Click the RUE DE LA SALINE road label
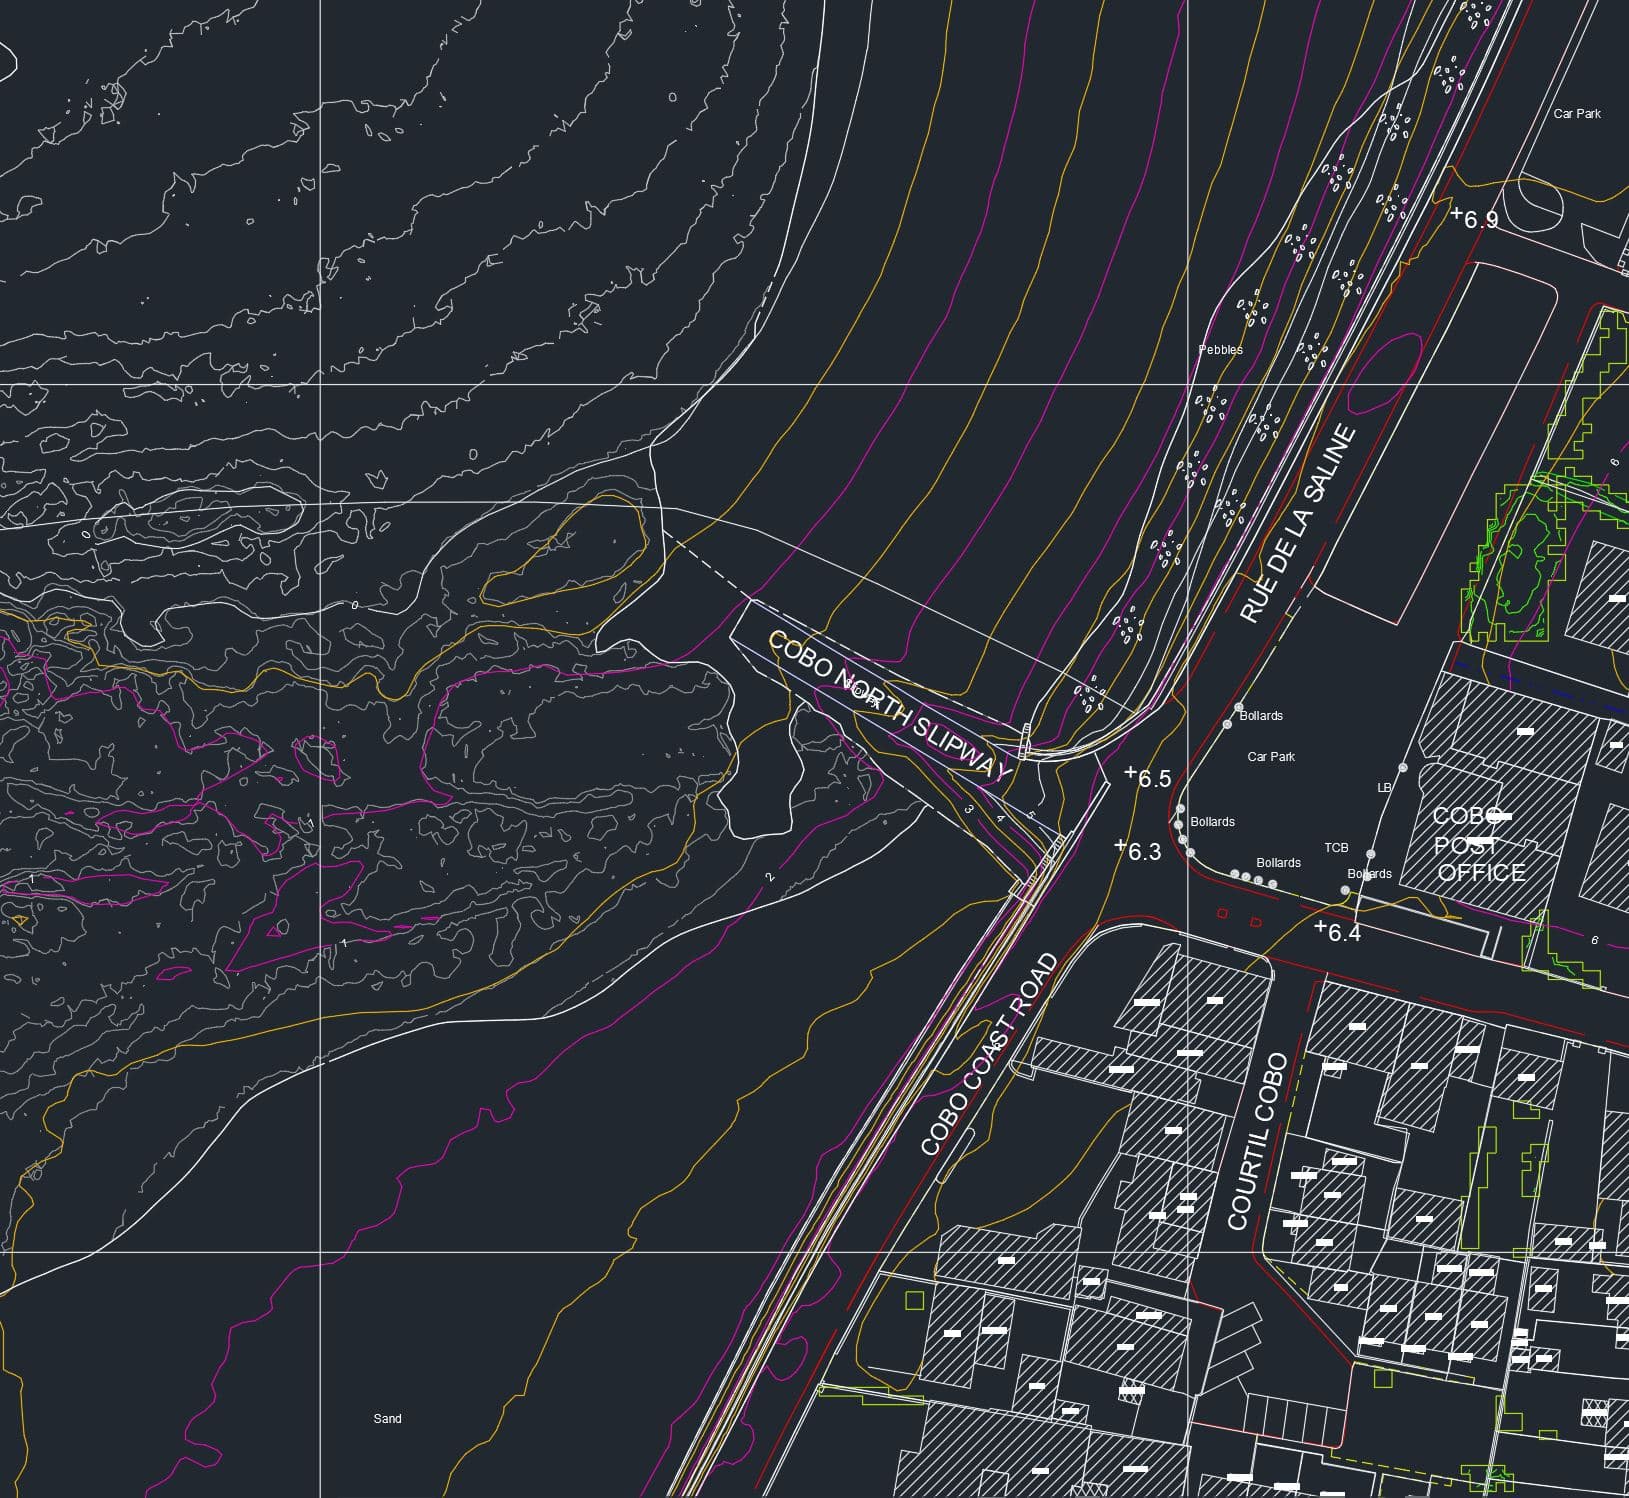1629x1498 pixels. click(1299, 524)
